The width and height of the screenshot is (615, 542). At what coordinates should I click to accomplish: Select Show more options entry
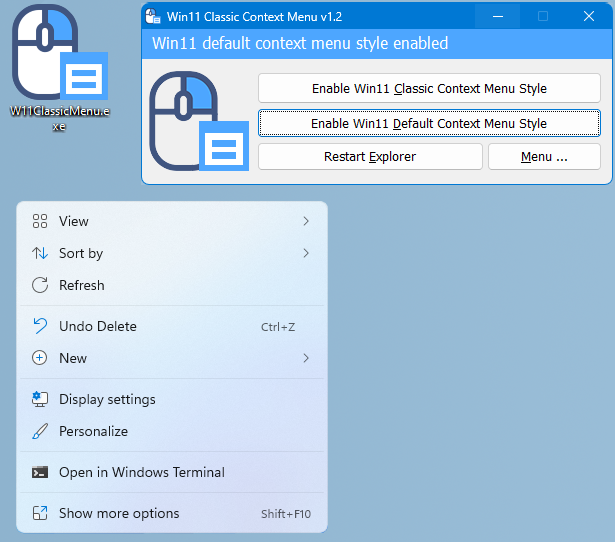[172, 513]
